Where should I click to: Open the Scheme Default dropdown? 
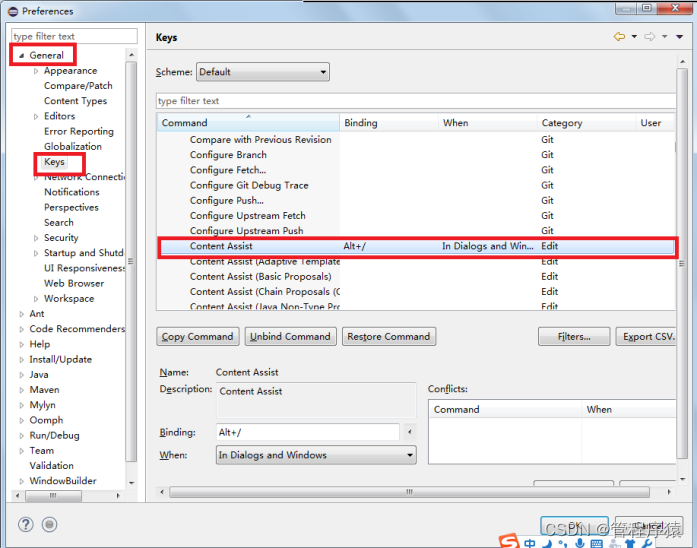(263, 72)
